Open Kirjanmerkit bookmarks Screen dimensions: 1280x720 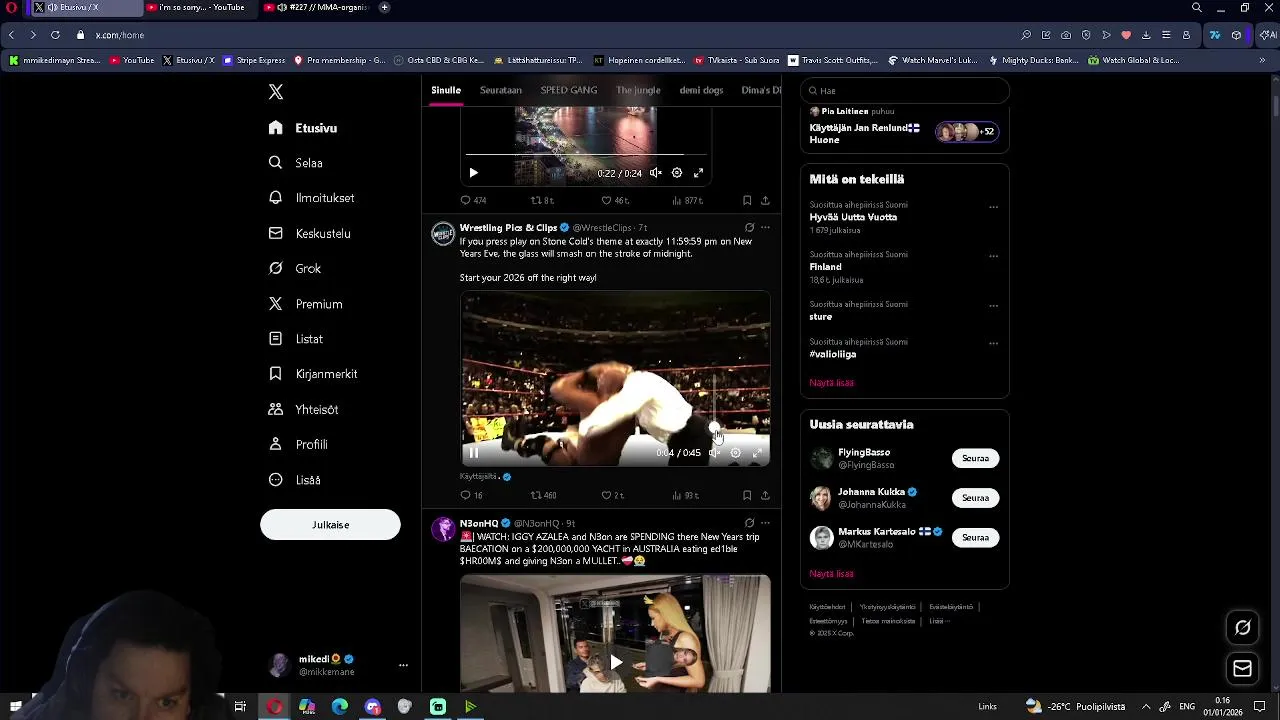[313, 374]
